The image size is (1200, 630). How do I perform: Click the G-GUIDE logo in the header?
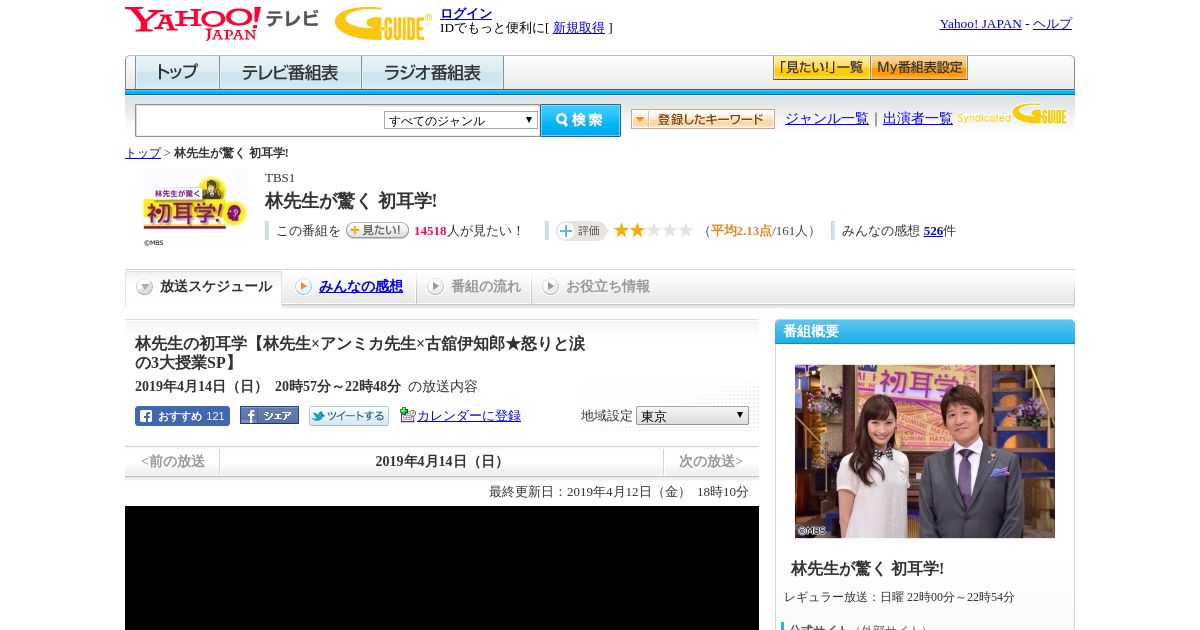pyautogui.click(x=383, y=23)
